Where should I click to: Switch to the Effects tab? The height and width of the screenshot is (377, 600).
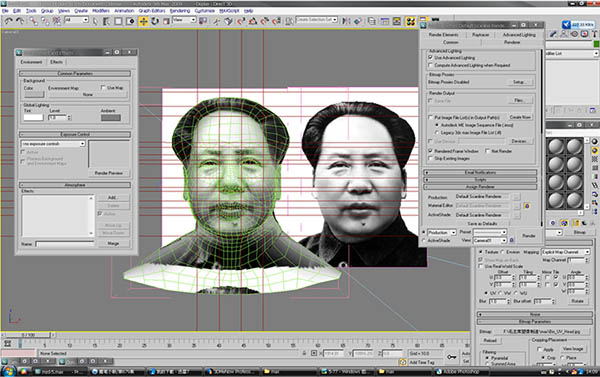pyautogui.click(x=56, y=62)
